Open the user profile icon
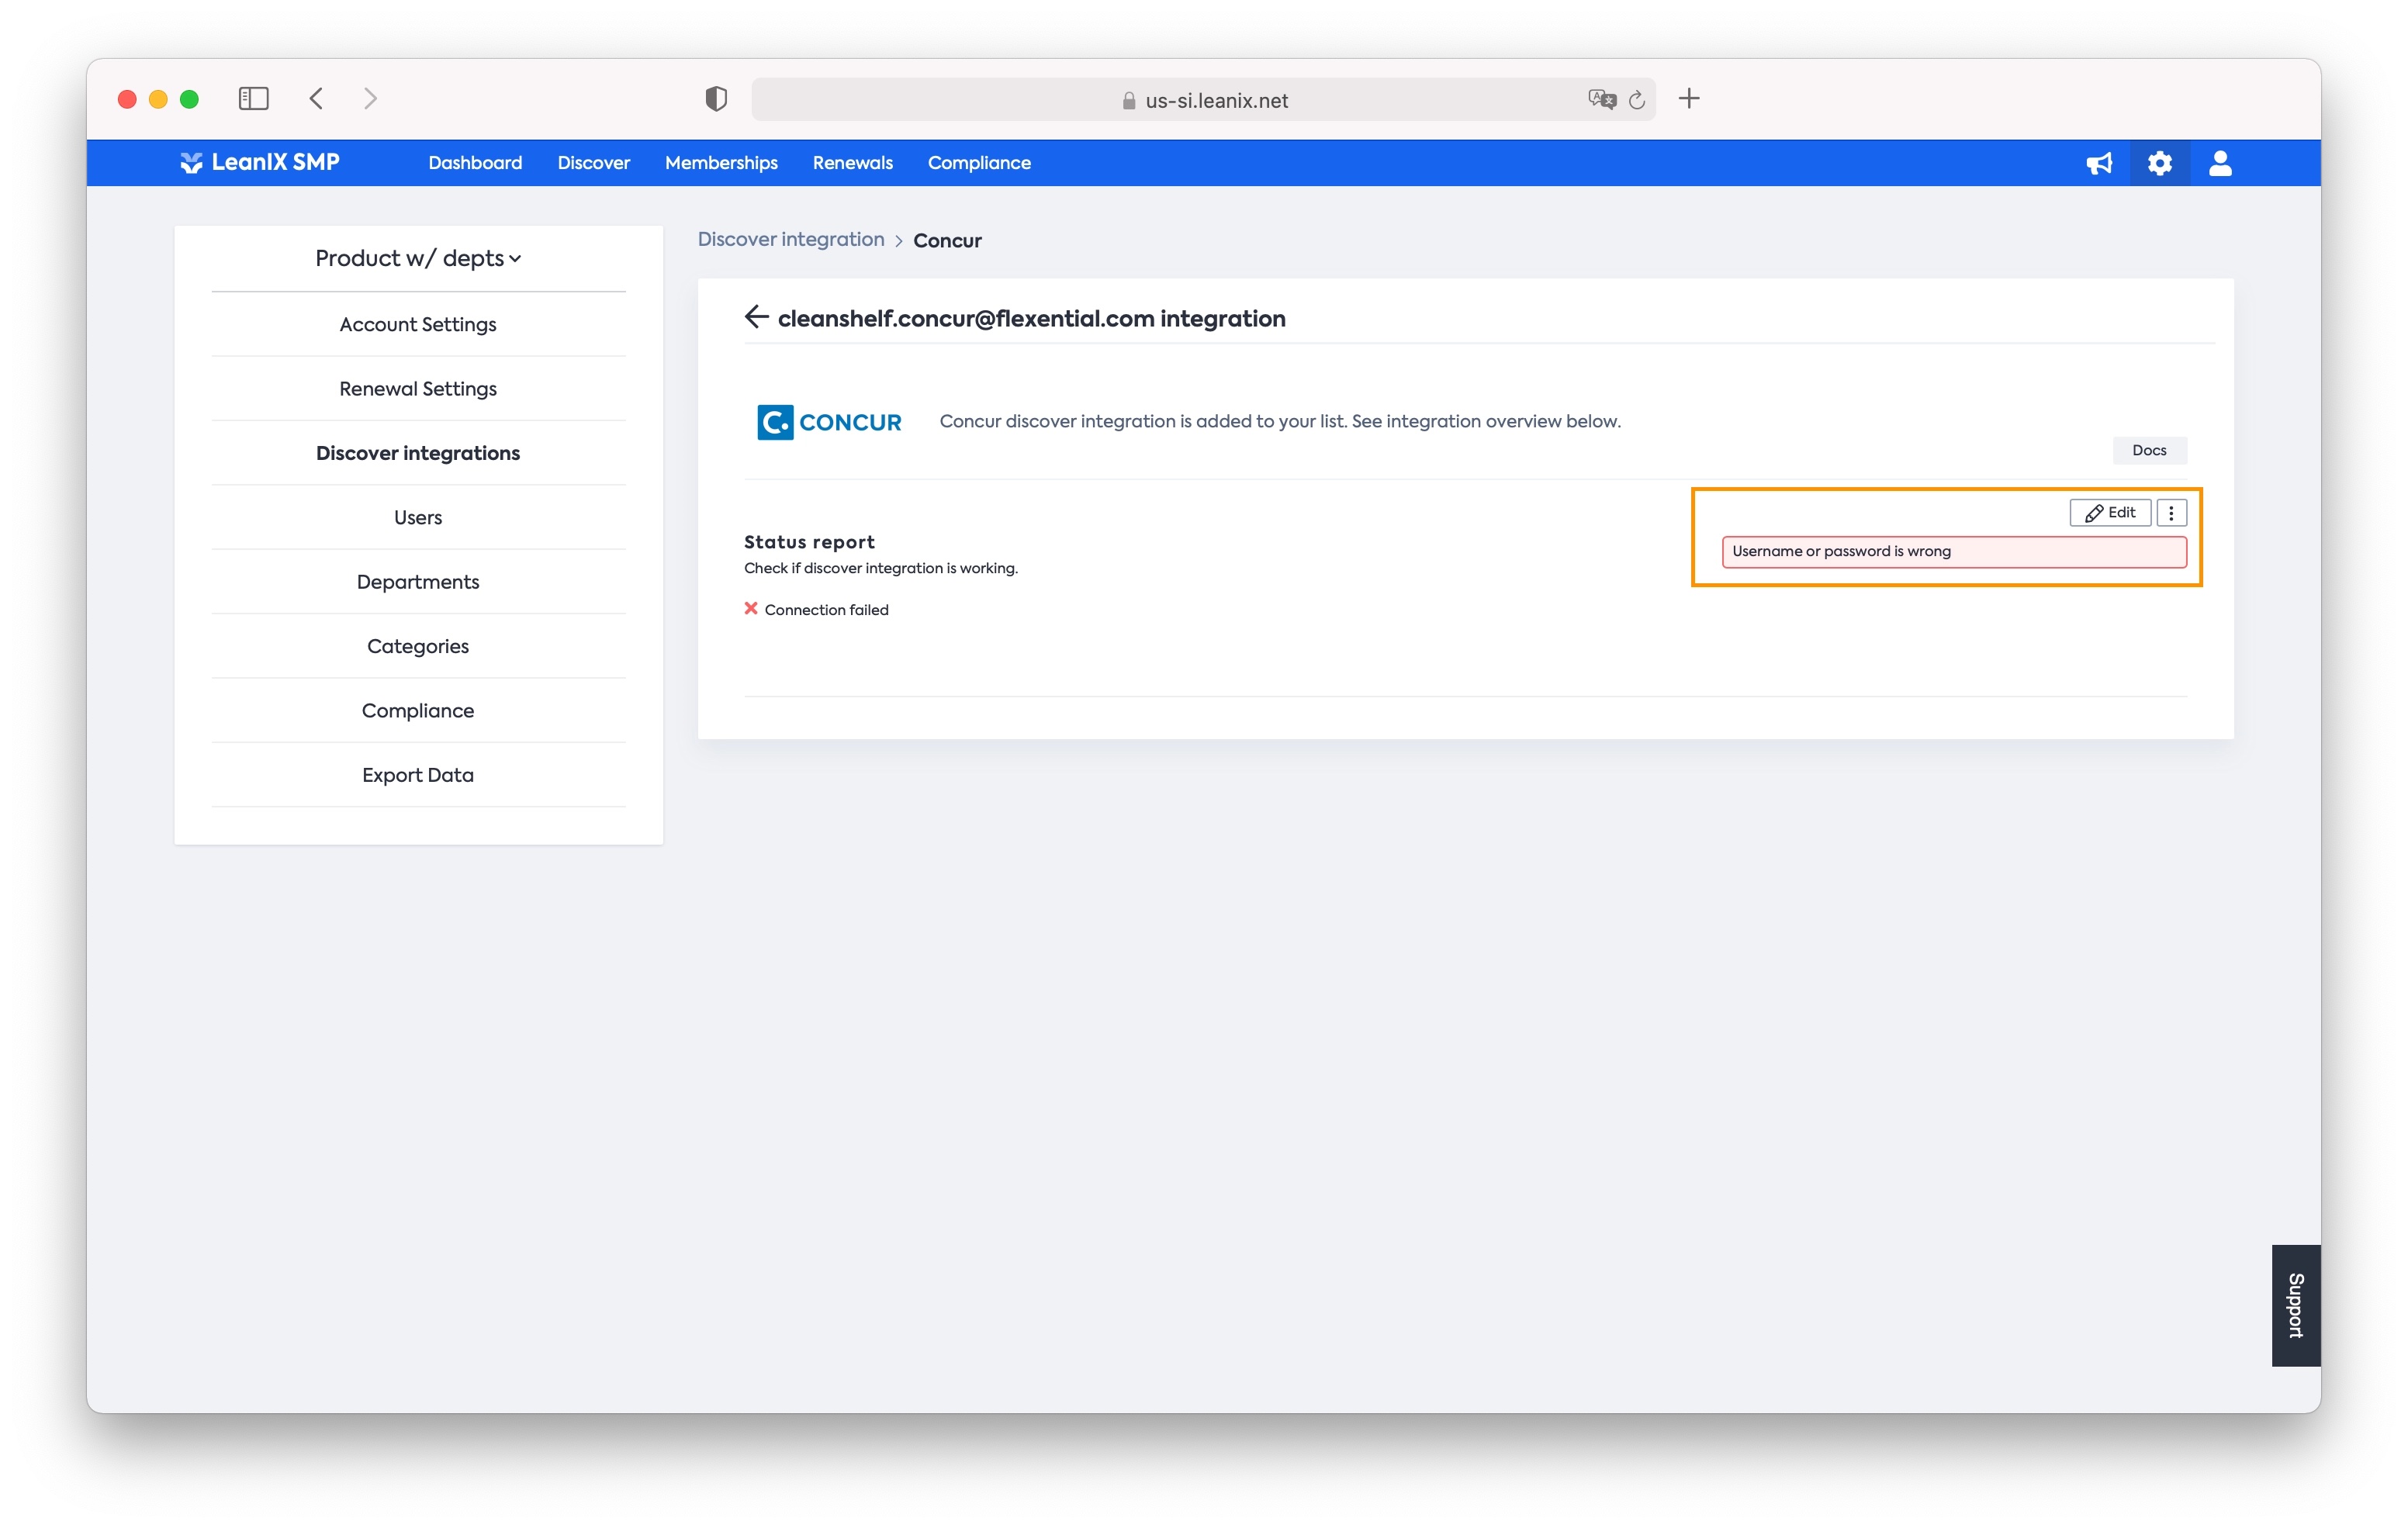 coord(2220,163)
